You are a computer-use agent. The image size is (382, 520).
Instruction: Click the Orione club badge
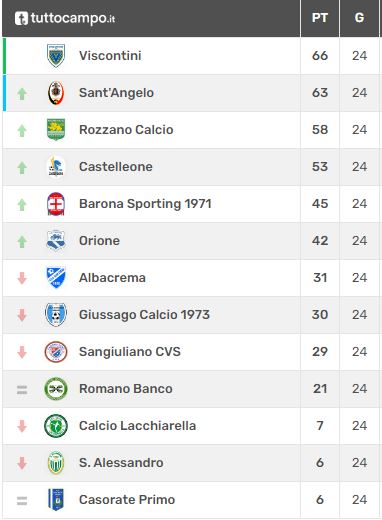[x=56, y=240]
